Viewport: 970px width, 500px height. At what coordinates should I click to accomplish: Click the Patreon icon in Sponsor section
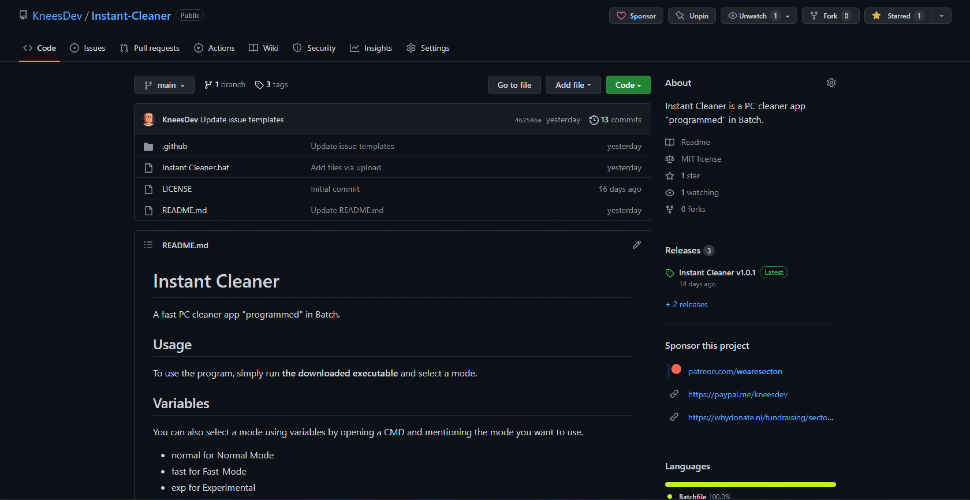point(674,370)
